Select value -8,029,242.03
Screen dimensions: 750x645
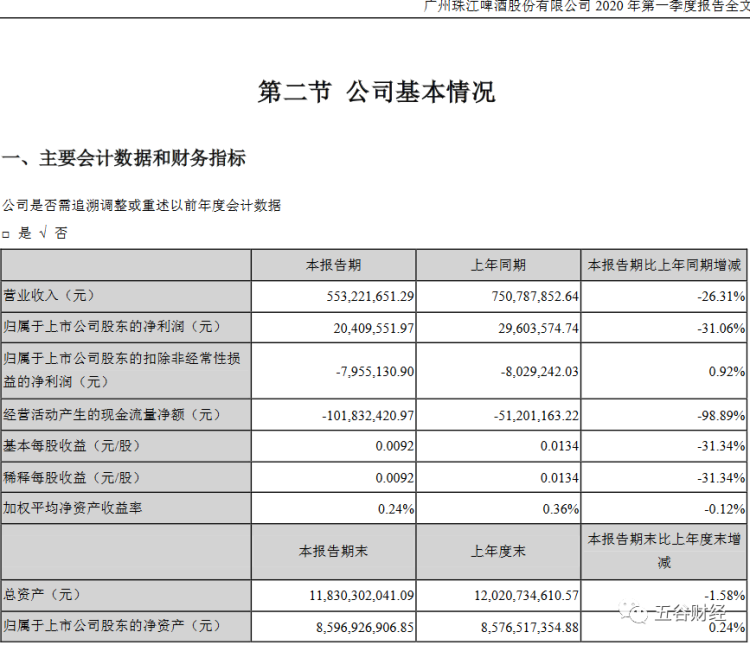540,371
